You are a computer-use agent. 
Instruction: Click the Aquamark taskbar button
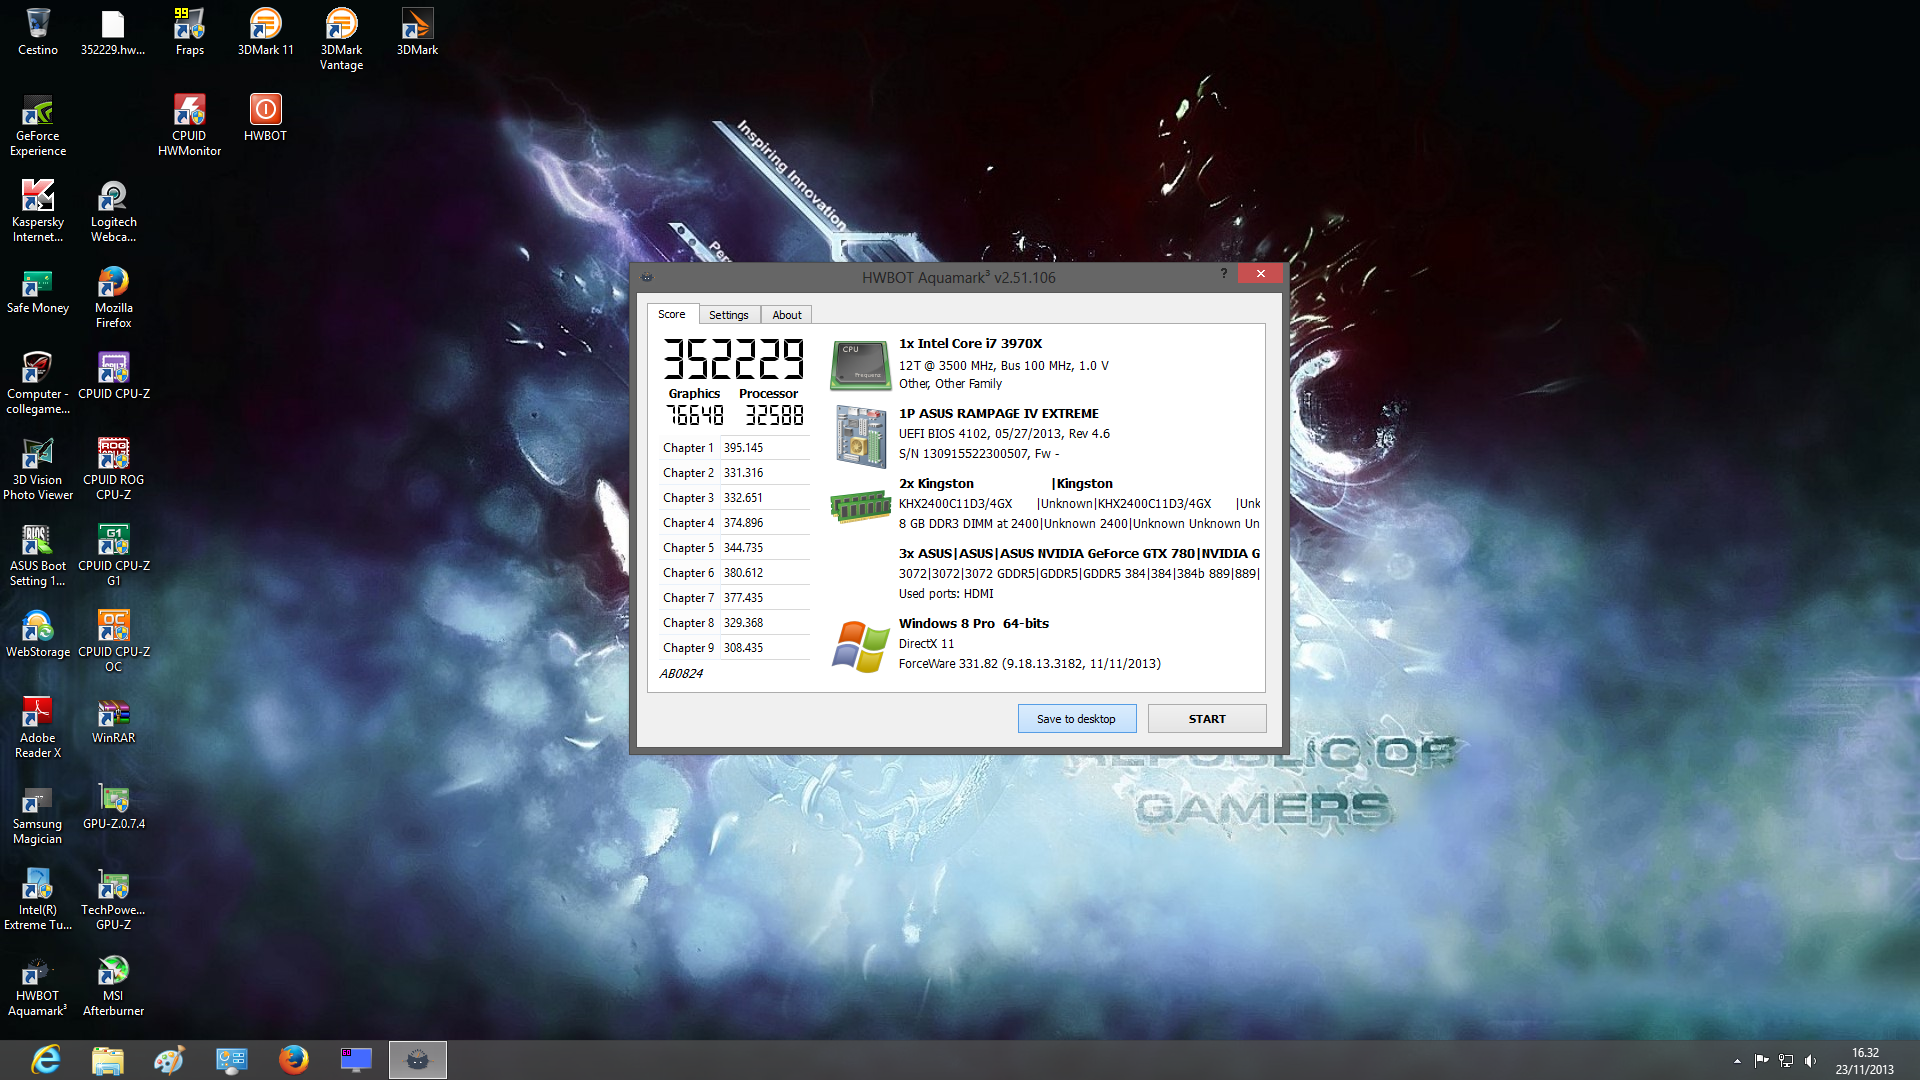click(418, 1060)
